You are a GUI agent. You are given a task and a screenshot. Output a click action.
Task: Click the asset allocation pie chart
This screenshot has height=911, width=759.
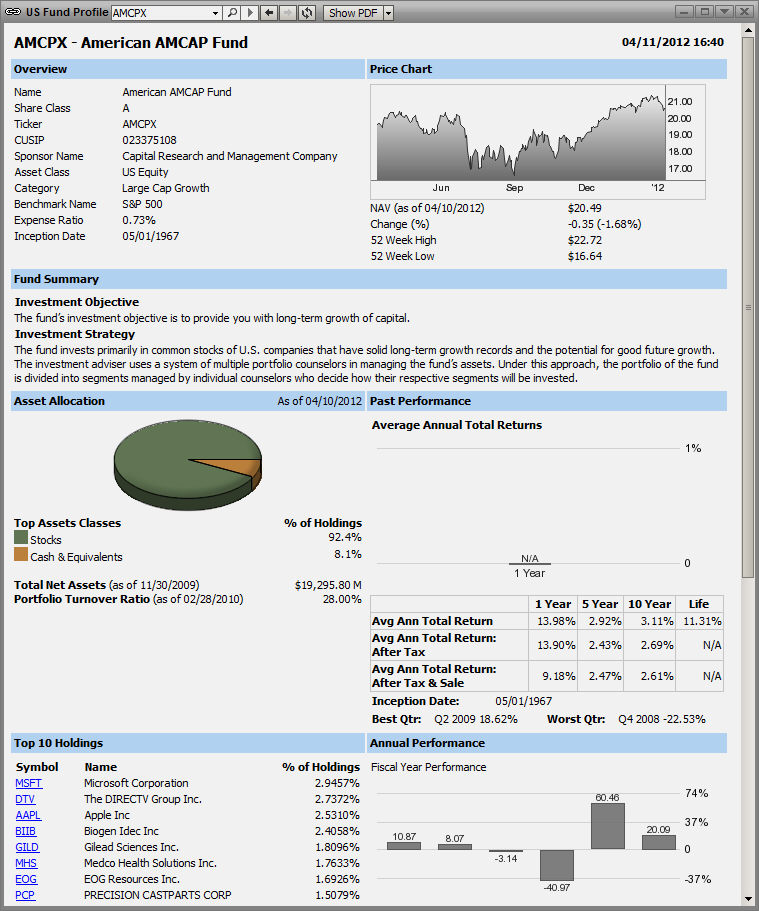(188, 465)
